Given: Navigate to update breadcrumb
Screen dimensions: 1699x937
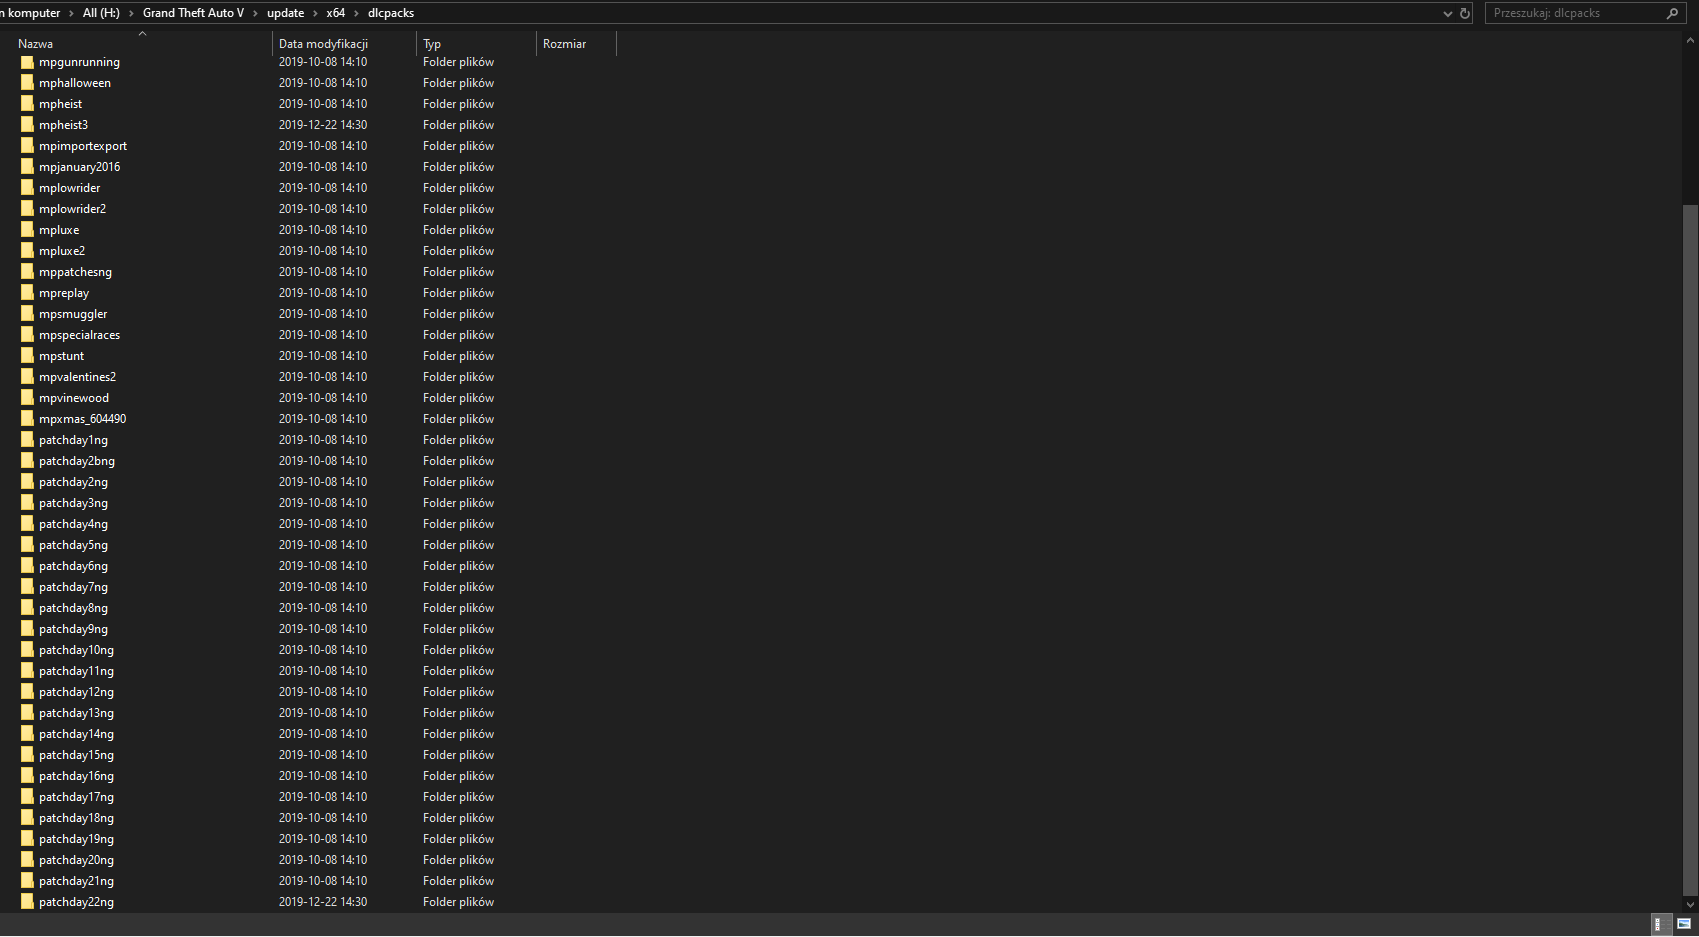Looking at the screenshot, I should tap(285, 13).
